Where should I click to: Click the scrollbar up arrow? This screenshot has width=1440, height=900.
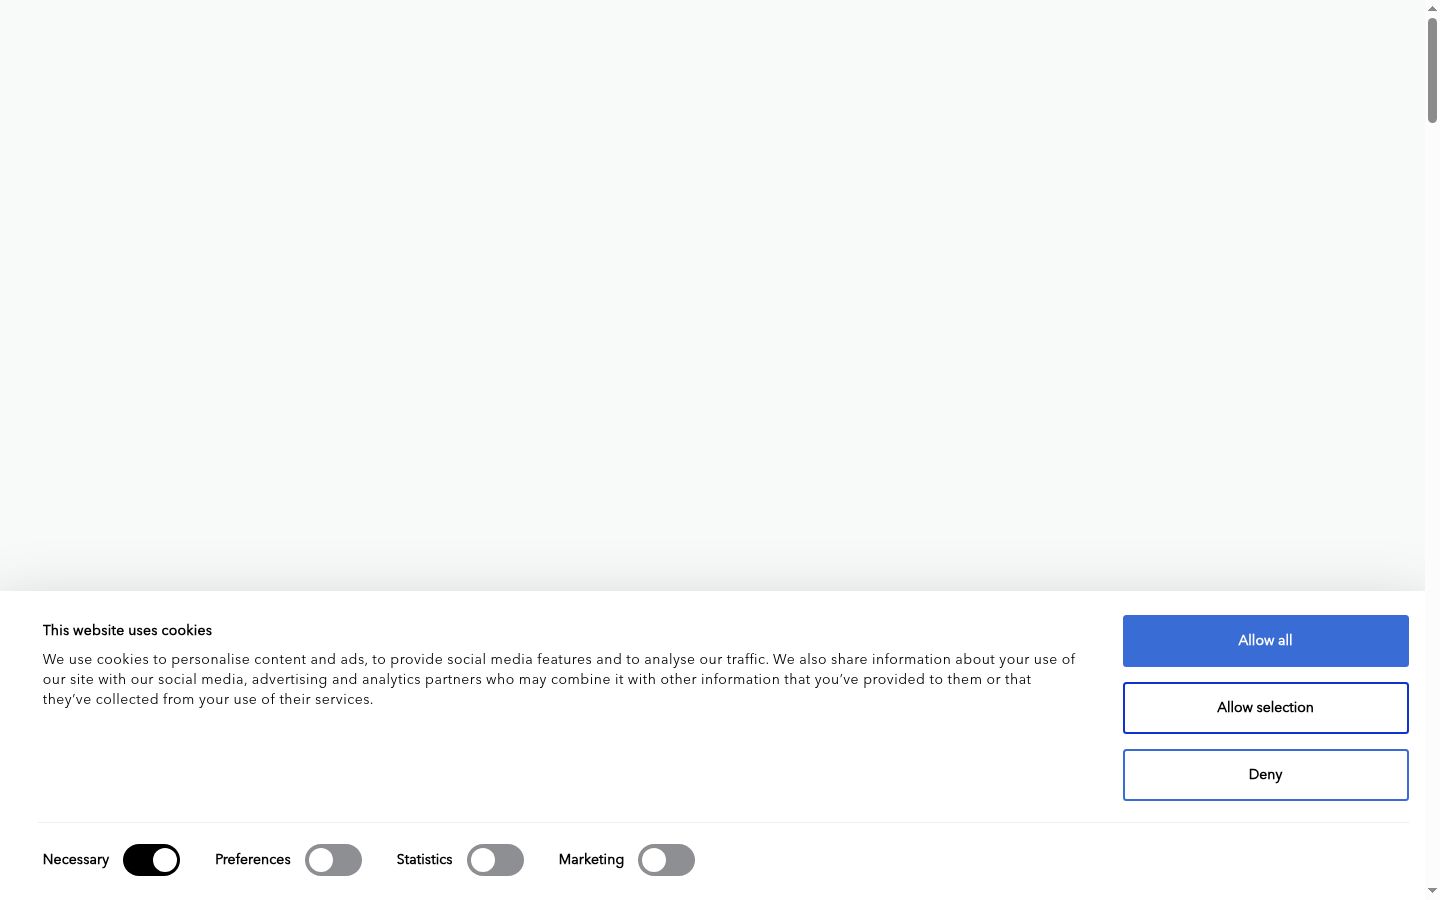[x=1432, y=8]
